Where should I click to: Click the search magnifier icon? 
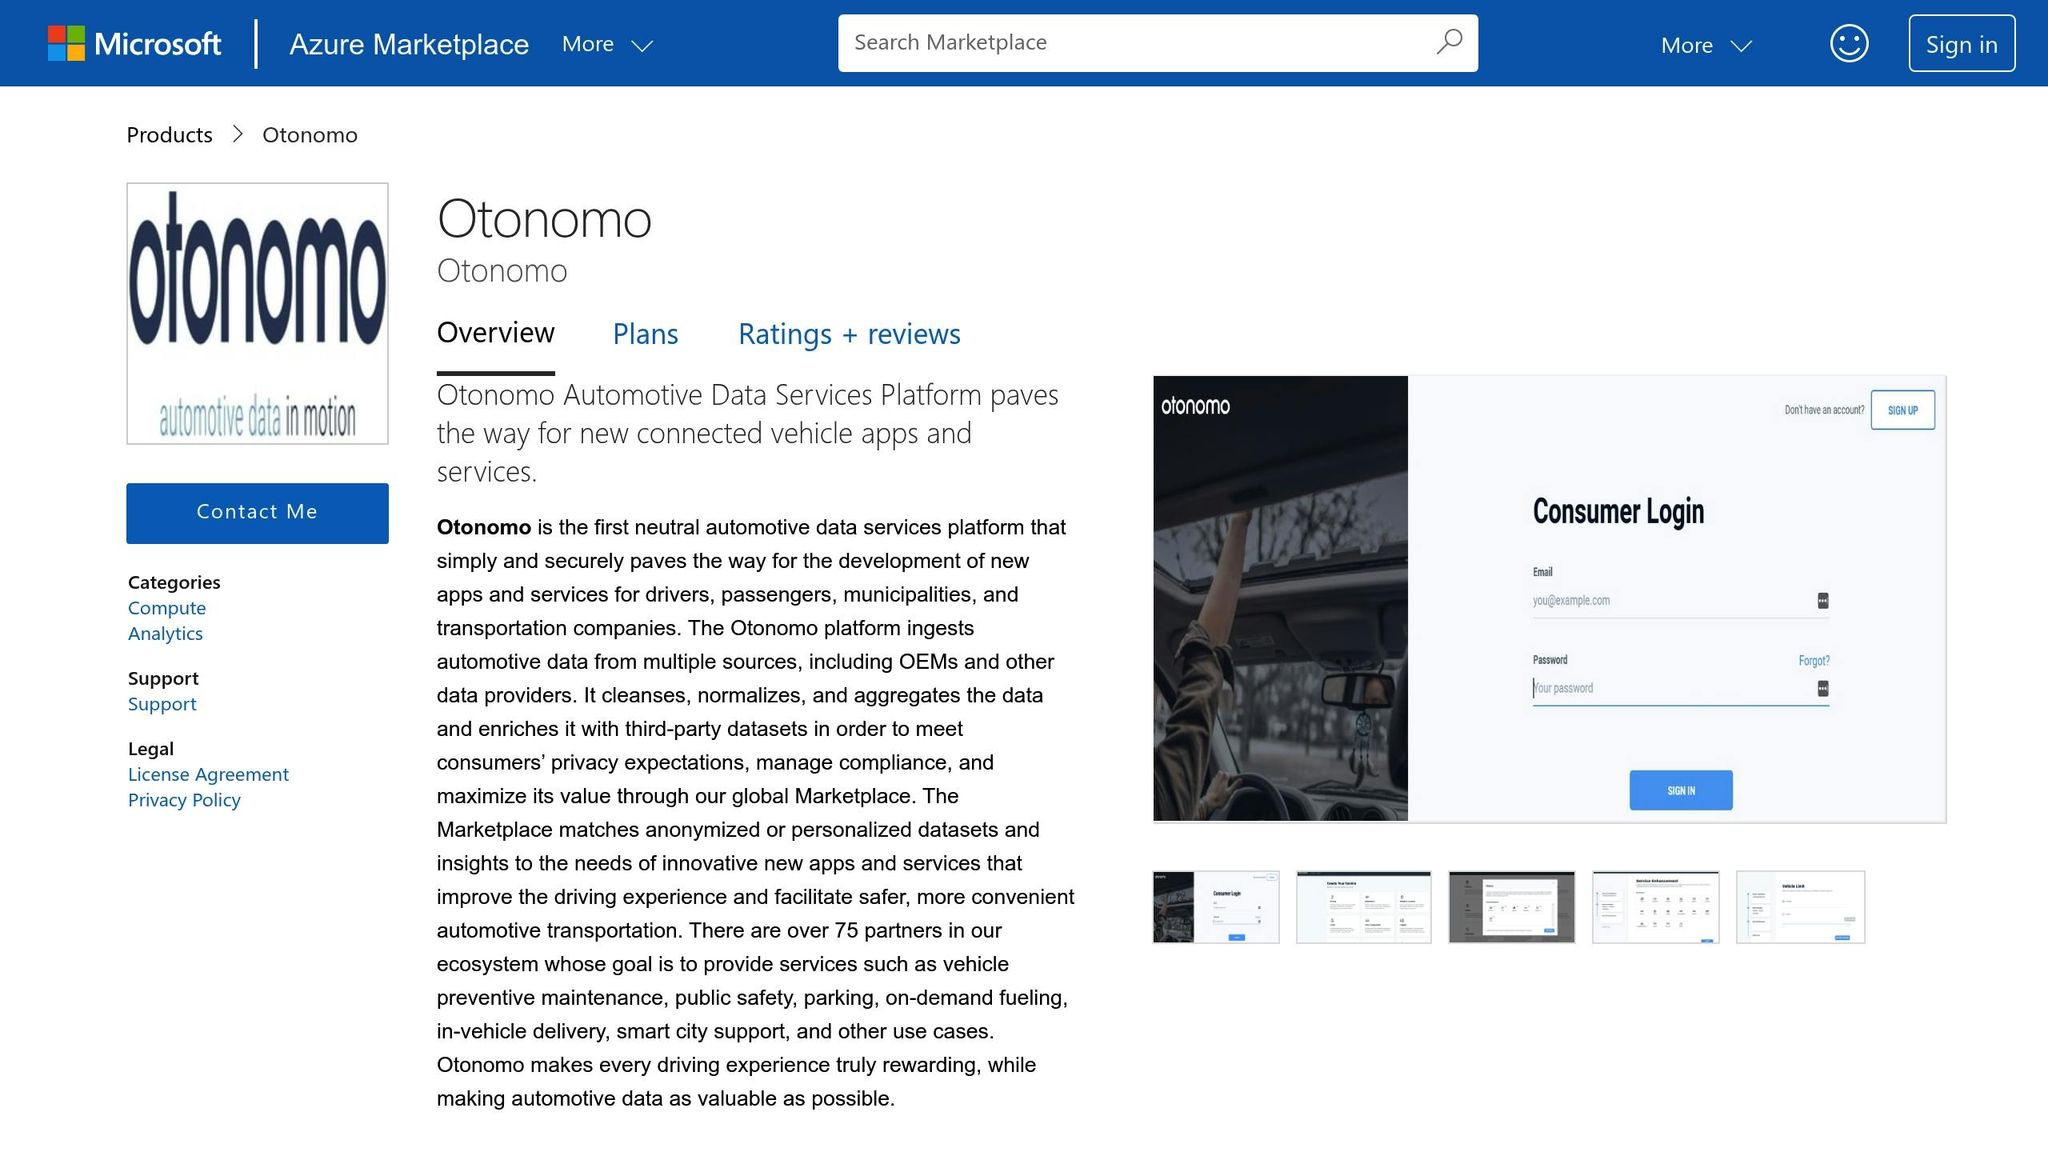[x=1449, y=42]
